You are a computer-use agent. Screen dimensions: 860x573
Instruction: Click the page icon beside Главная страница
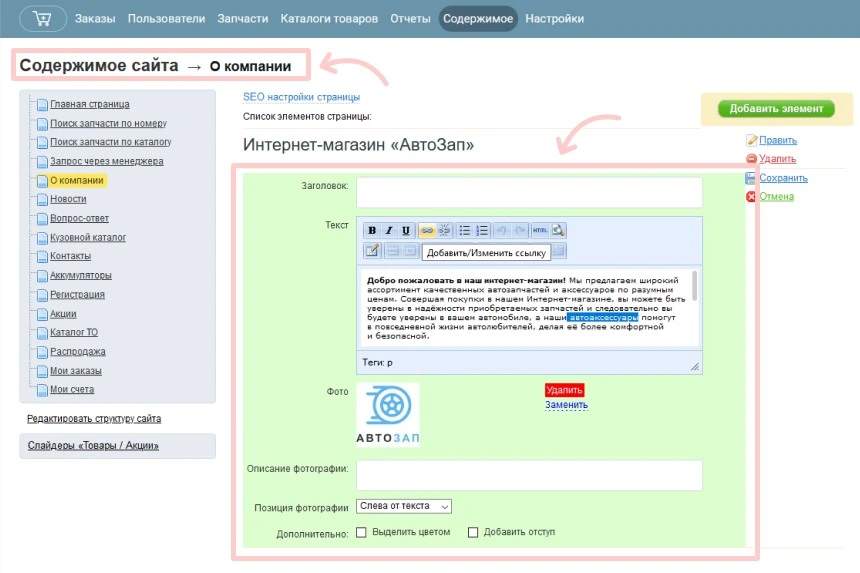point(42,104)
